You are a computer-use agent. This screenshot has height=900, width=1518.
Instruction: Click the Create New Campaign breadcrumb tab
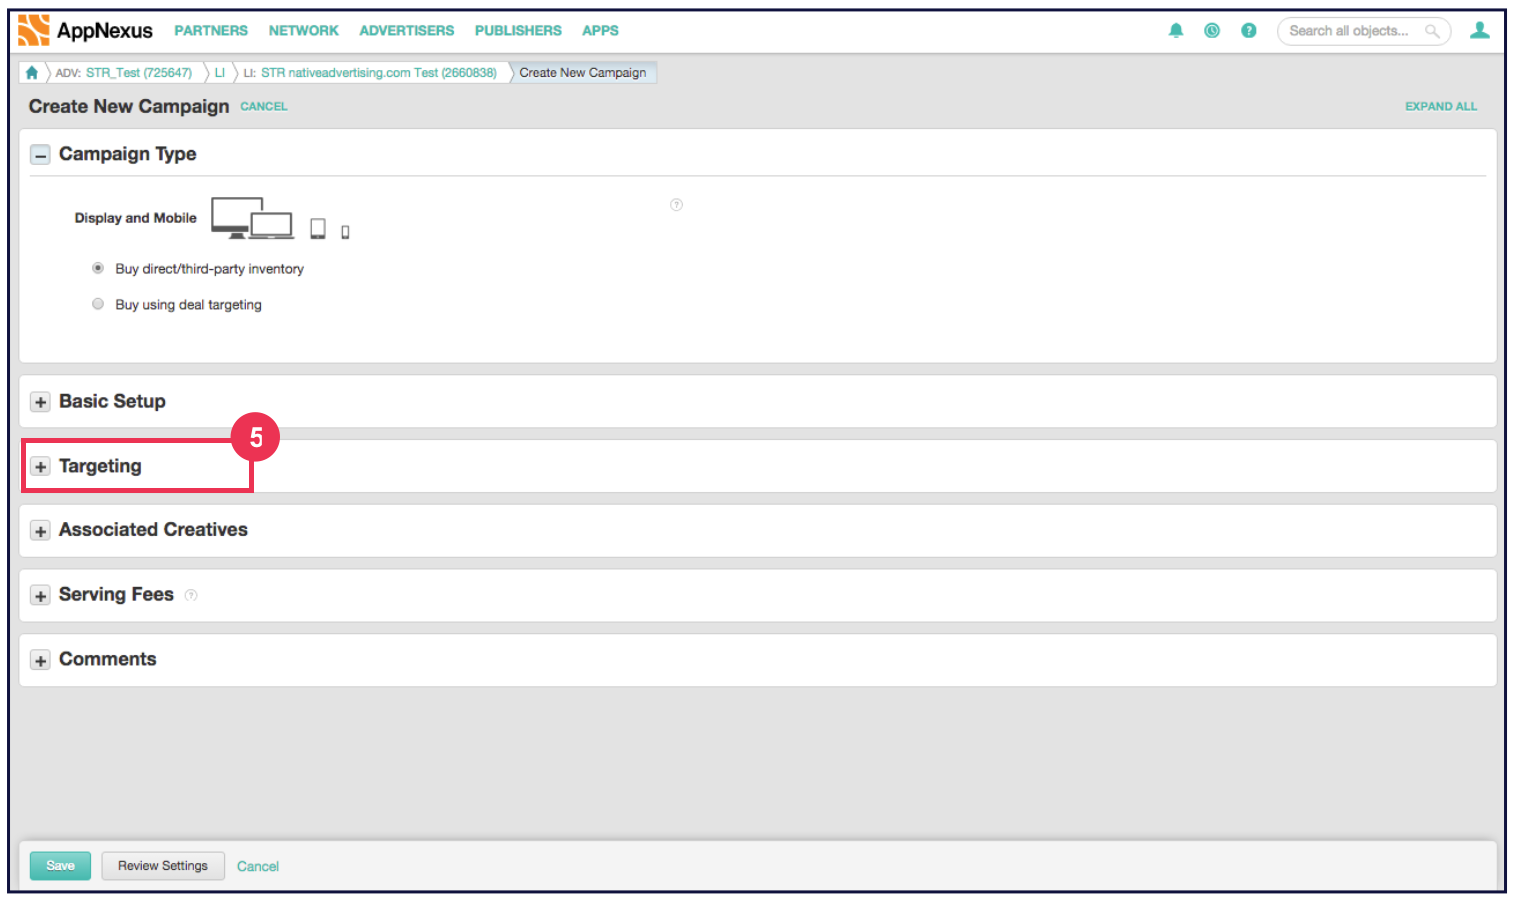583,72
